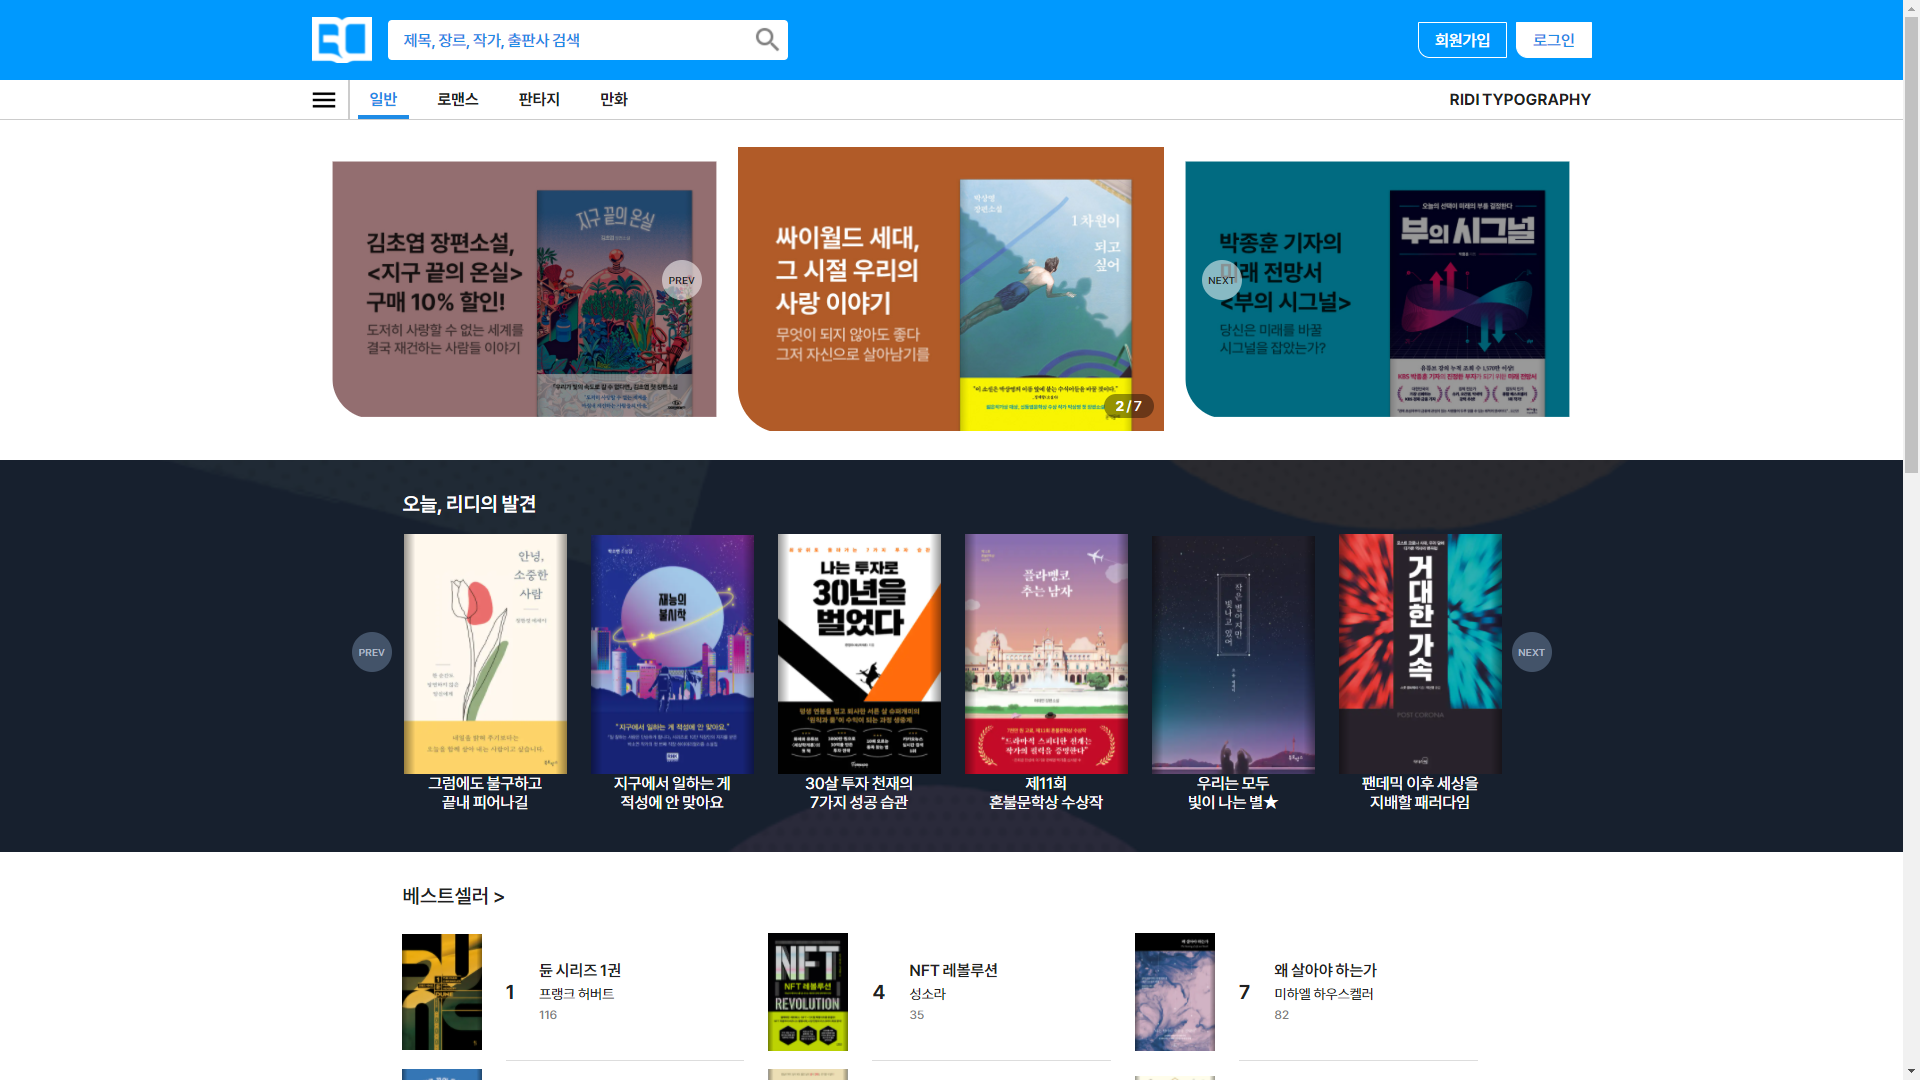Click the search magnifier icon
1920x1080 pixels.
click(766, 39)
